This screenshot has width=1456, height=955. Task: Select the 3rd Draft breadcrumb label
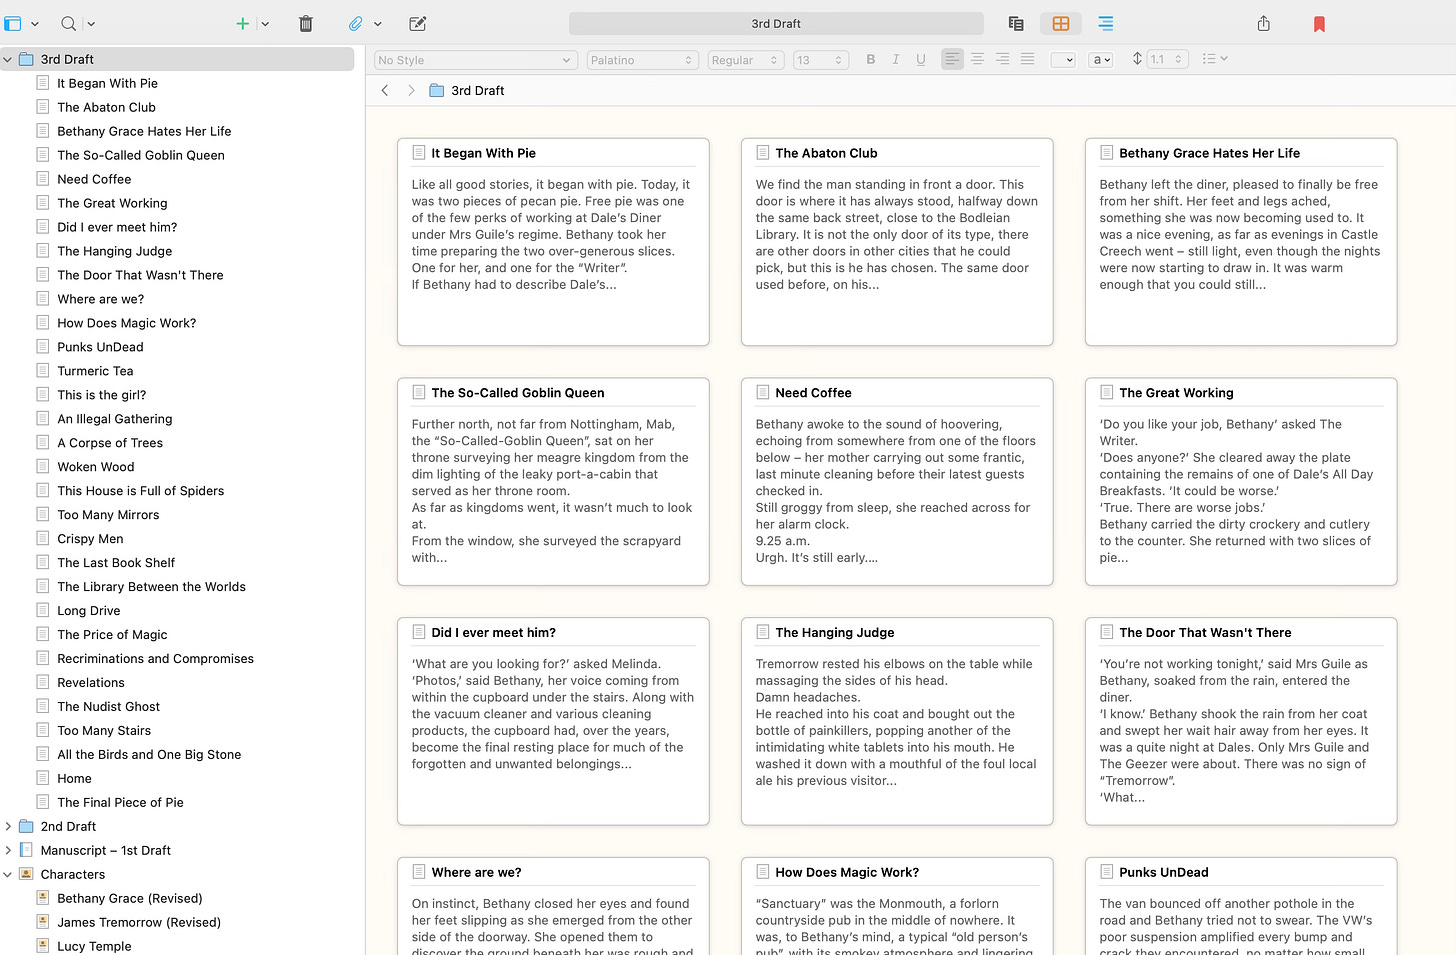click(x=476, y=90)
